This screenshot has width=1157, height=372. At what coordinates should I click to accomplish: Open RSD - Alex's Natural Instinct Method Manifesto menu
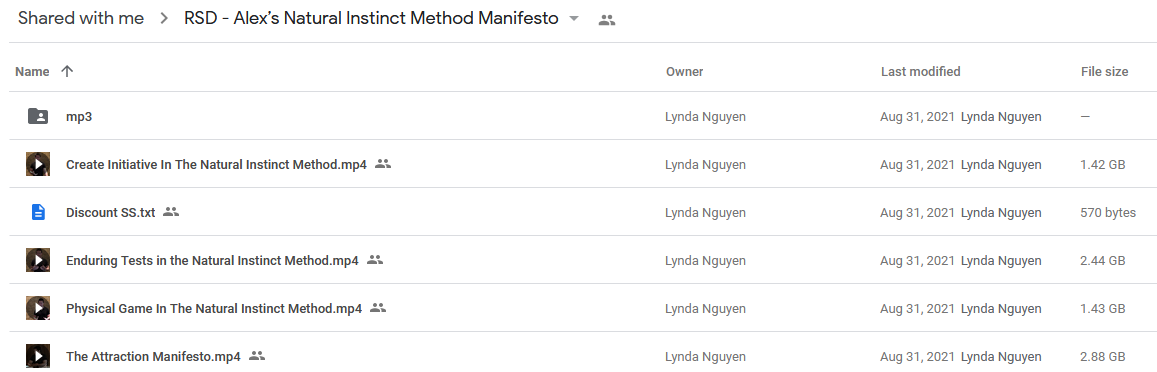pos(371,19)
